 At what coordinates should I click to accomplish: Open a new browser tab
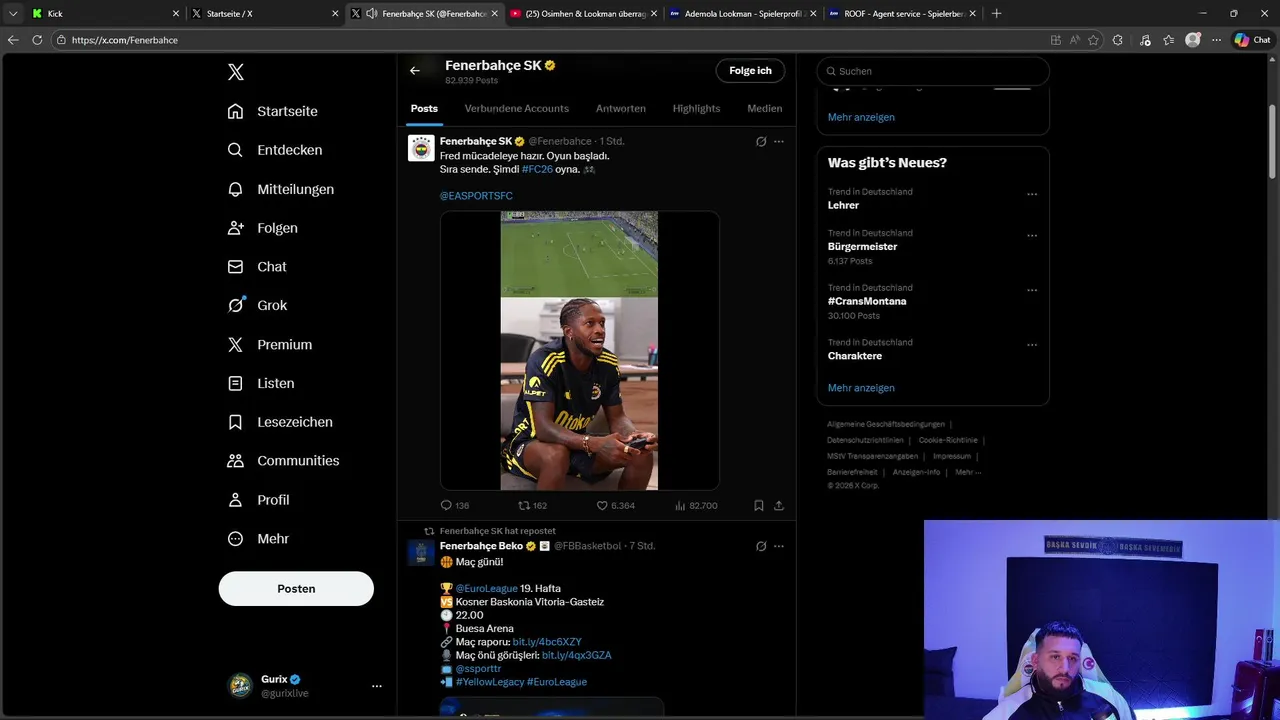coord(996,14)
